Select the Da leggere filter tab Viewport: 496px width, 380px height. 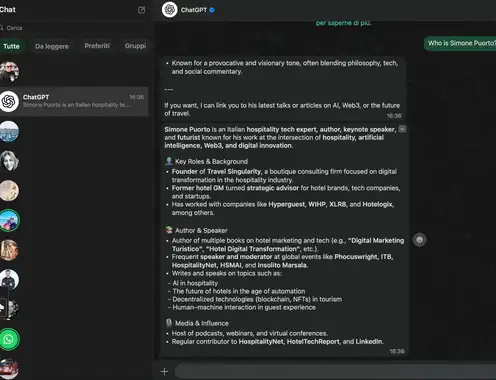(x=52, y=46)
